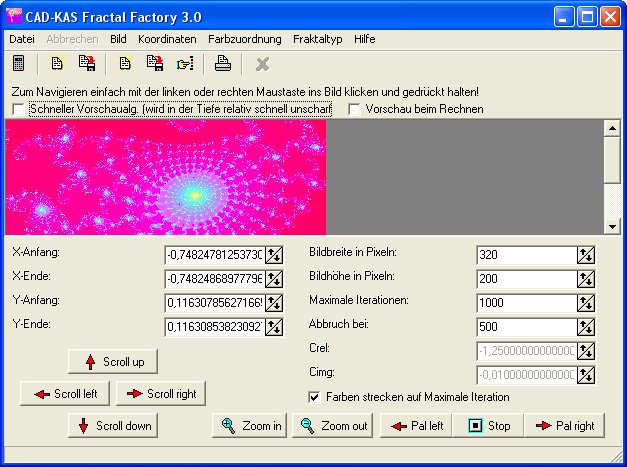Click the Pal right button

pos(565,426)
